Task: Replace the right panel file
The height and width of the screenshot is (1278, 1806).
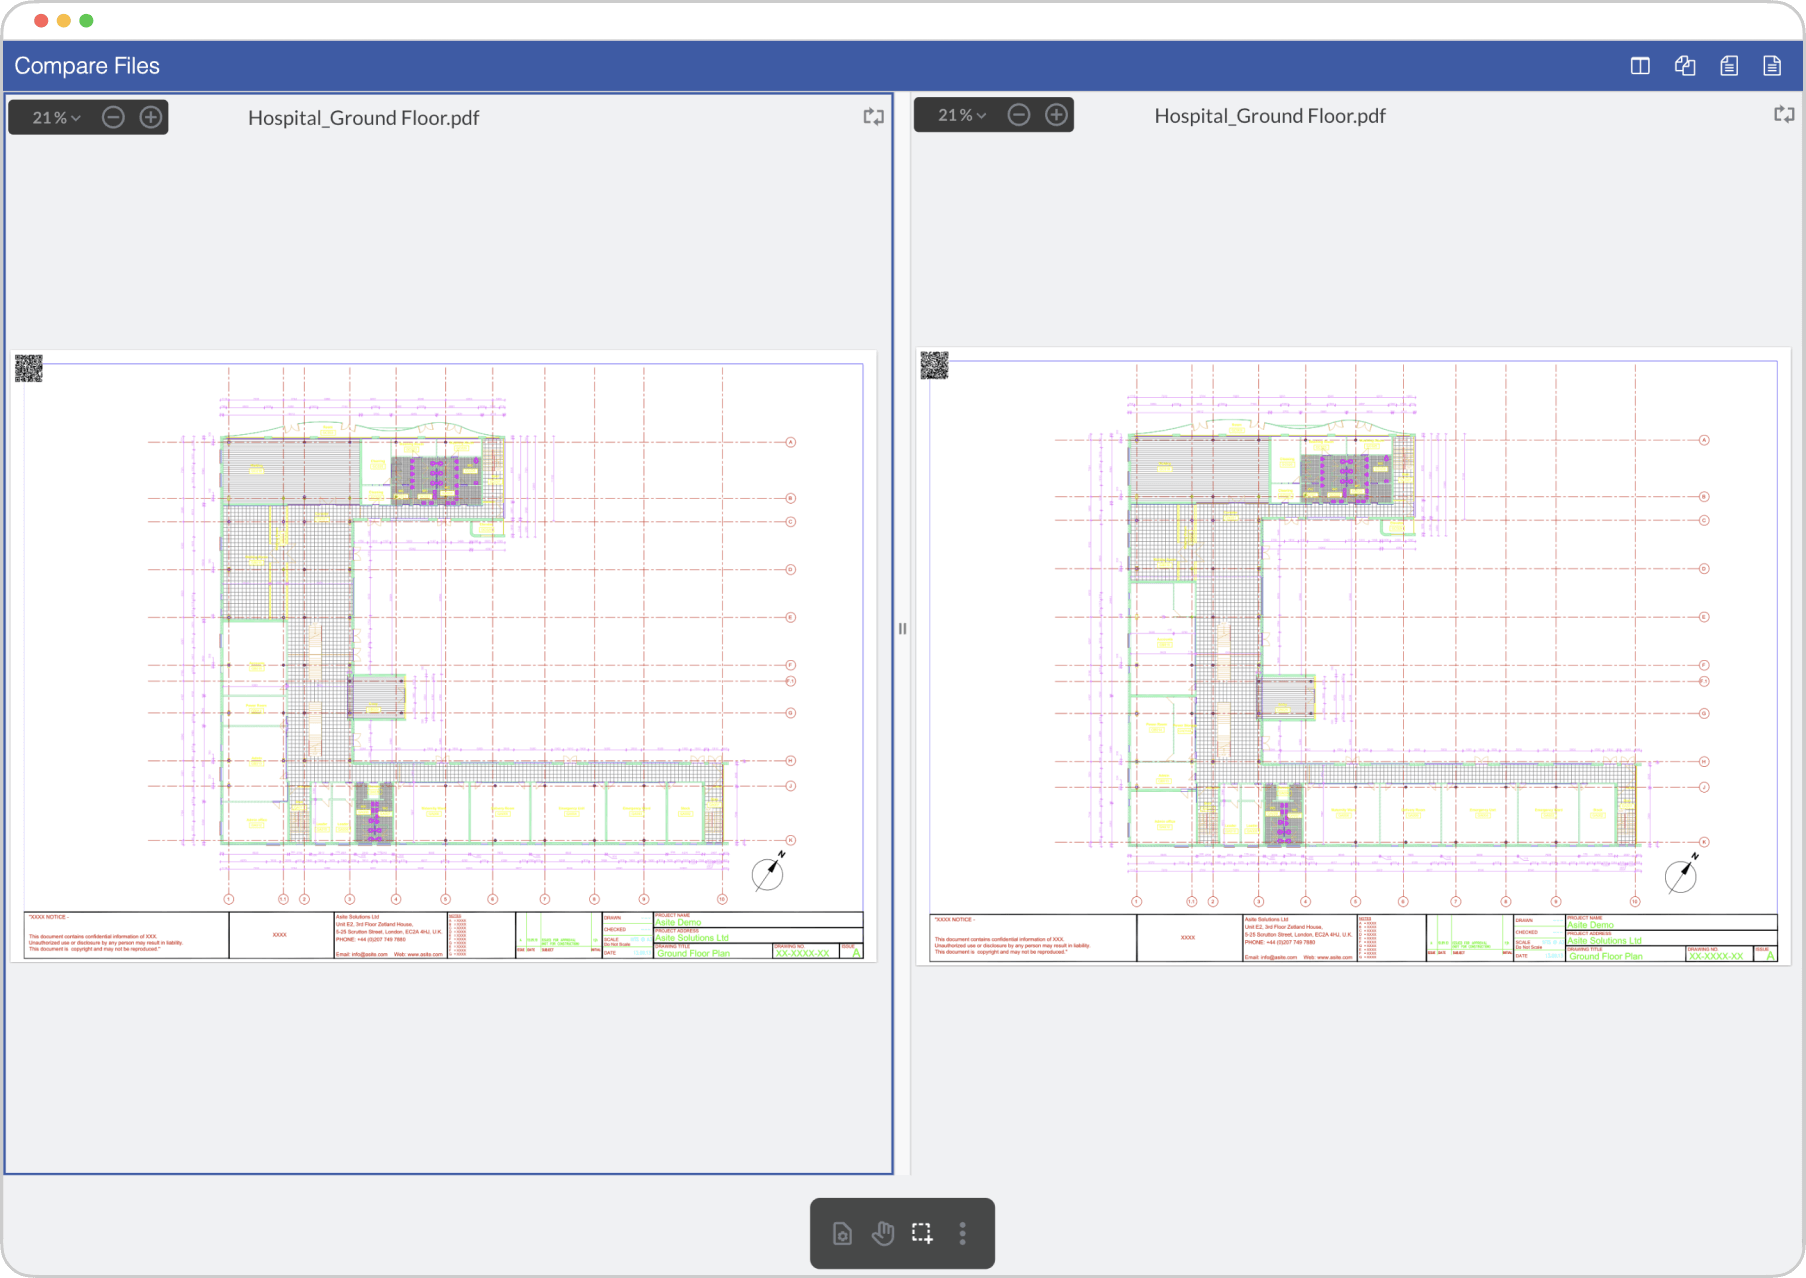Action: point(1784,115)
